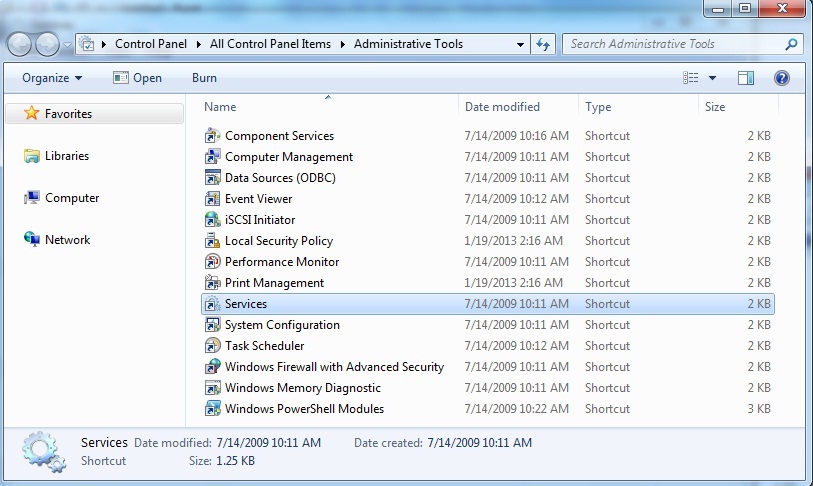Select Computer in the navigation pane
The width and height of the screenshot is (813, 486).
coord(72,198)
